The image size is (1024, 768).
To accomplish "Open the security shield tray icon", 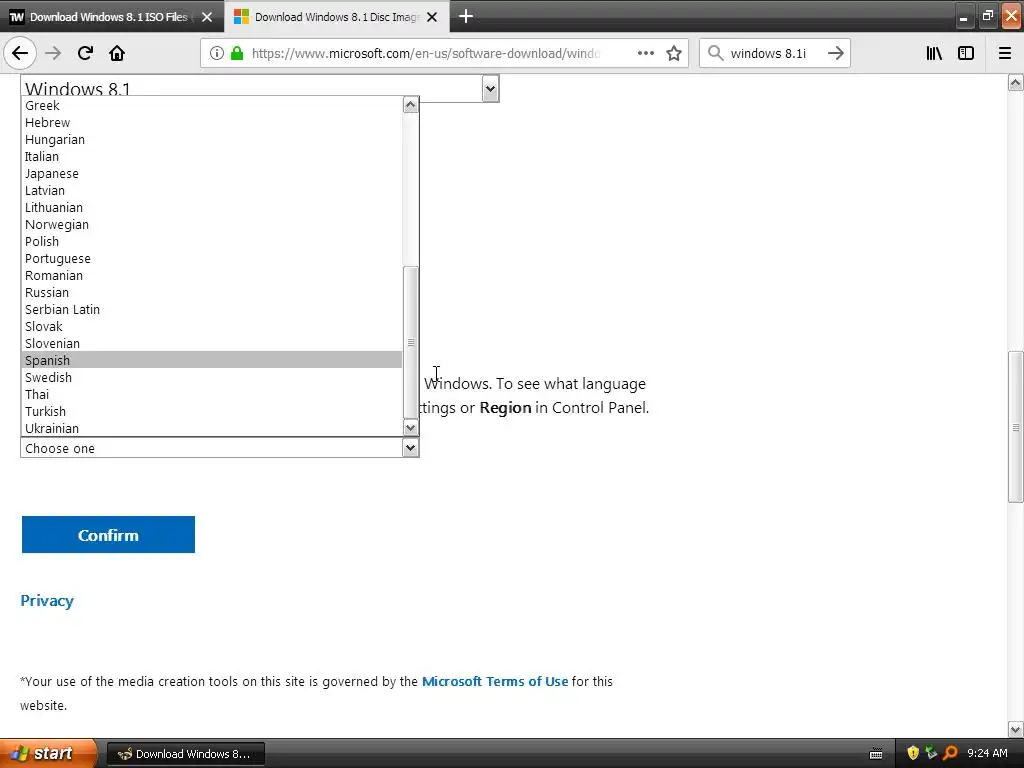I will (913, 753).
